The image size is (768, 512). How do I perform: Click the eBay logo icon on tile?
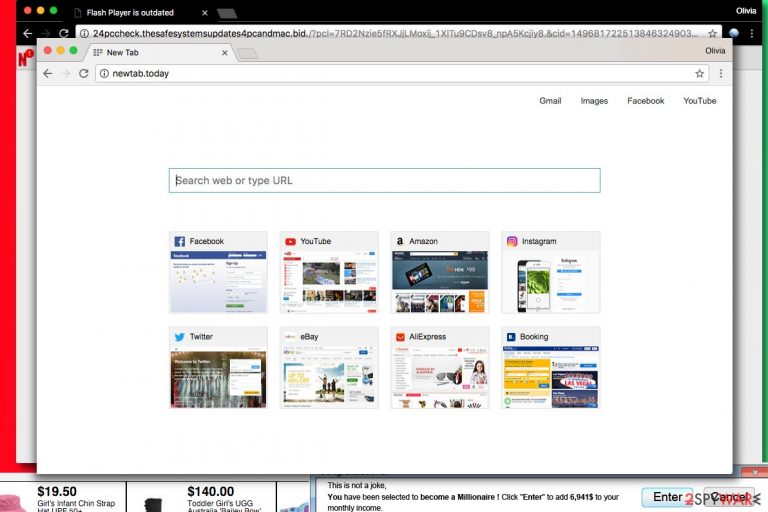pyautogui.click(x=290, y=337)
